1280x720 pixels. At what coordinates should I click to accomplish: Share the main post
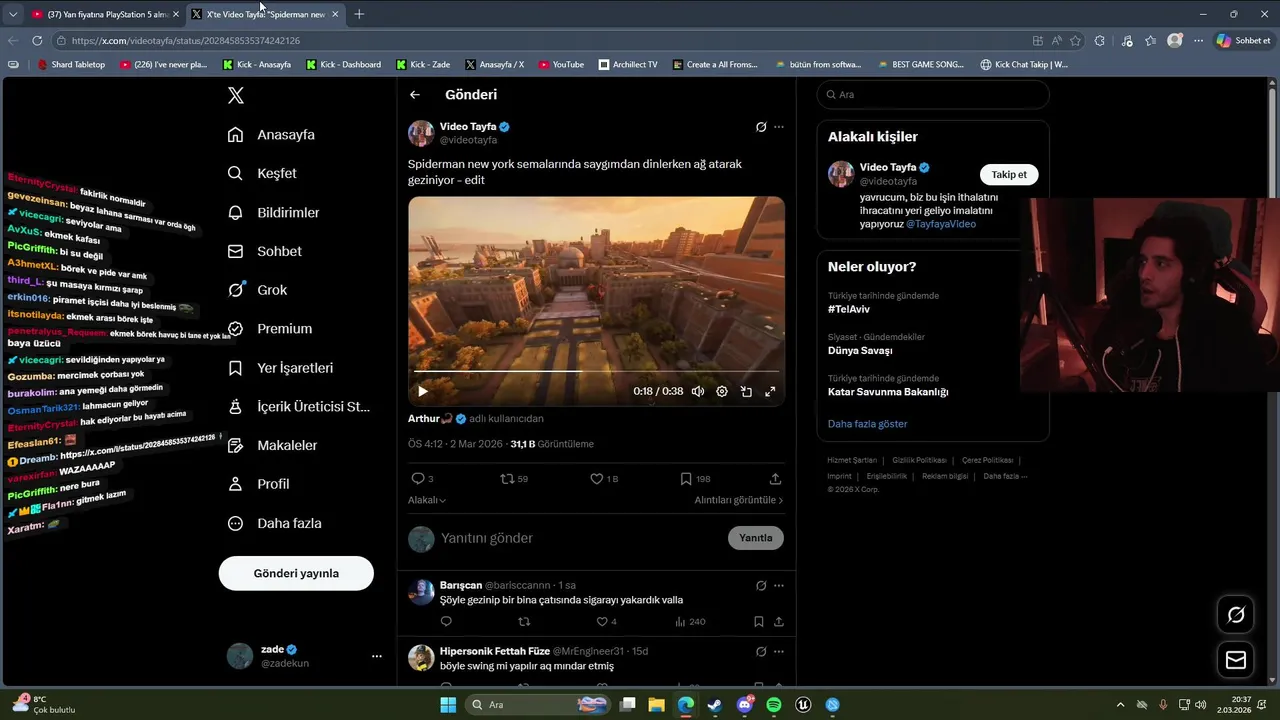pyautogui.click(x=775, y=479)
